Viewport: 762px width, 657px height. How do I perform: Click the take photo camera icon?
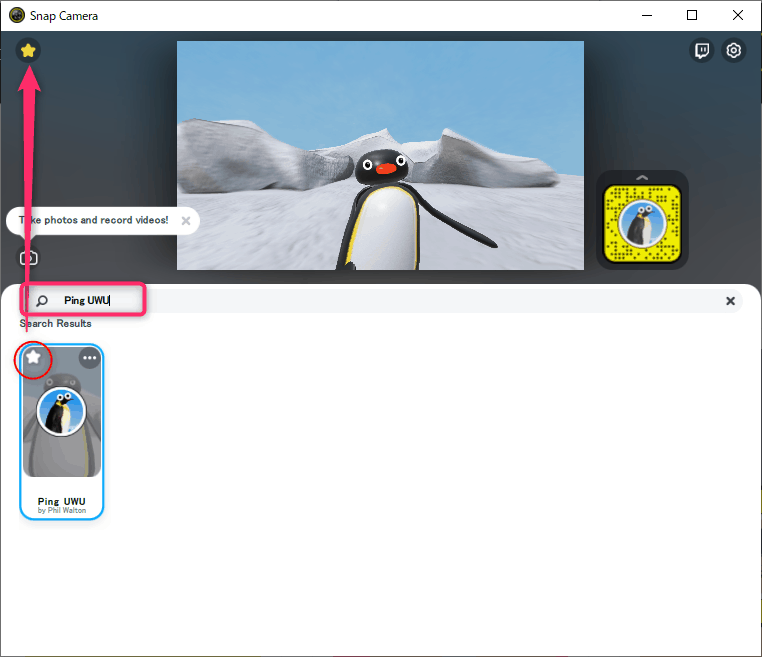pos(29,258)
